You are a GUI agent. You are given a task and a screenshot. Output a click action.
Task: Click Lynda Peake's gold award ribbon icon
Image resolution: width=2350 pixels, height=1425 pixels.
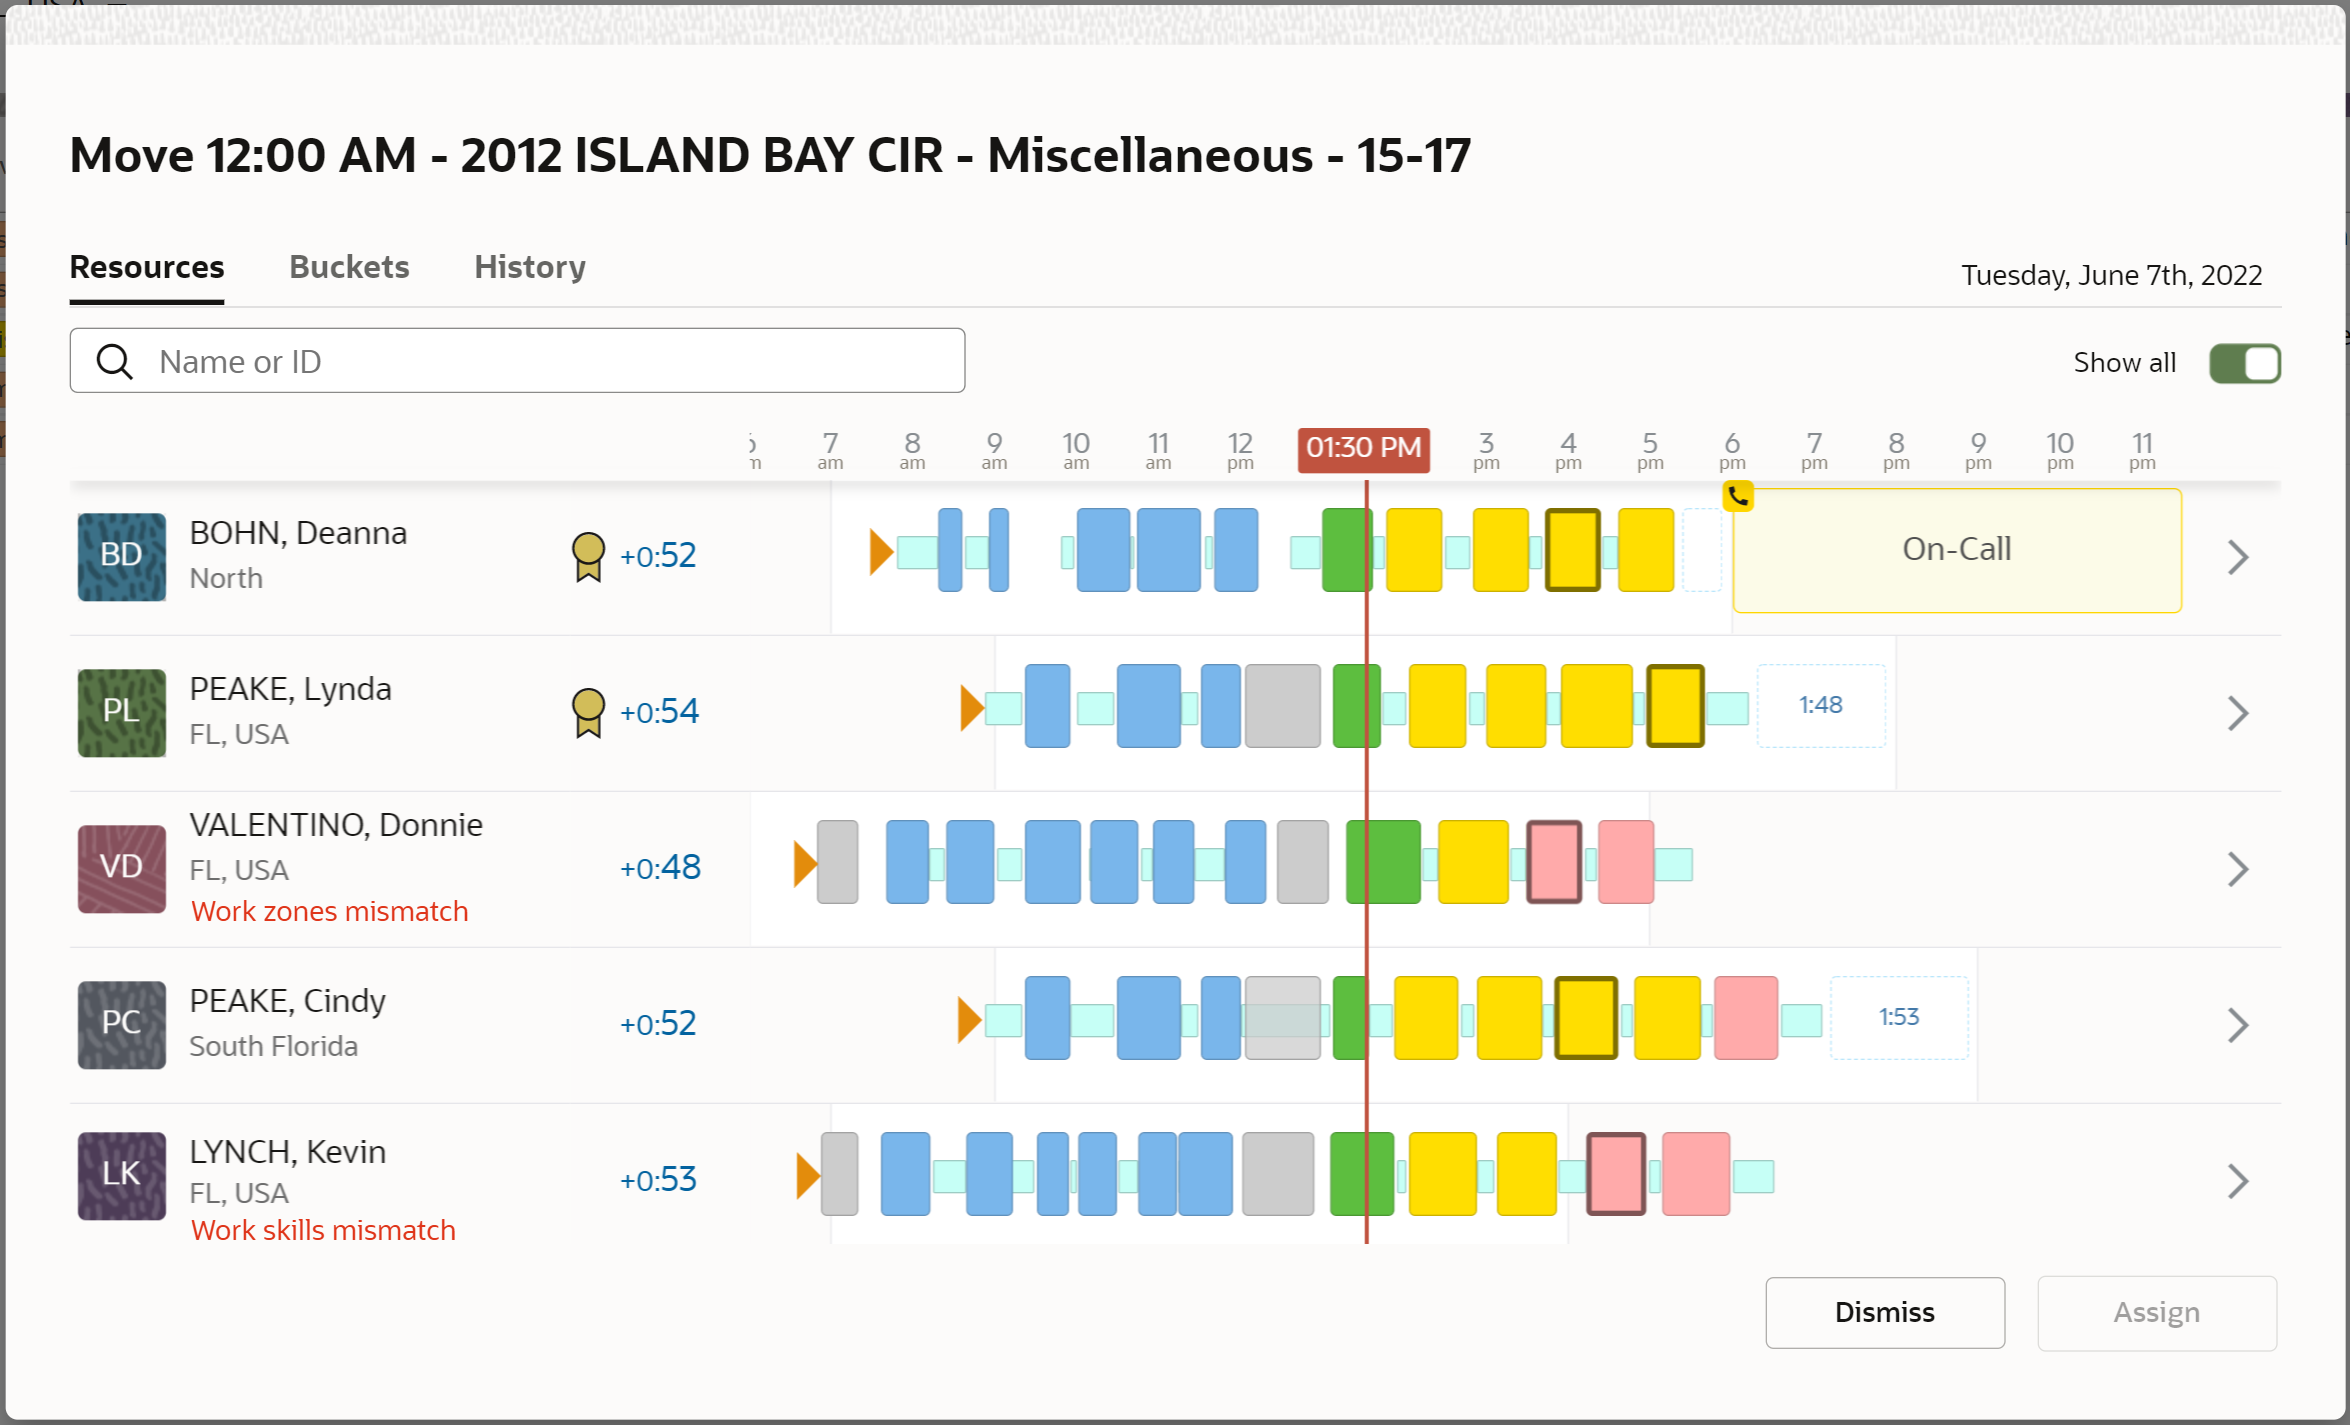(588, 712)
